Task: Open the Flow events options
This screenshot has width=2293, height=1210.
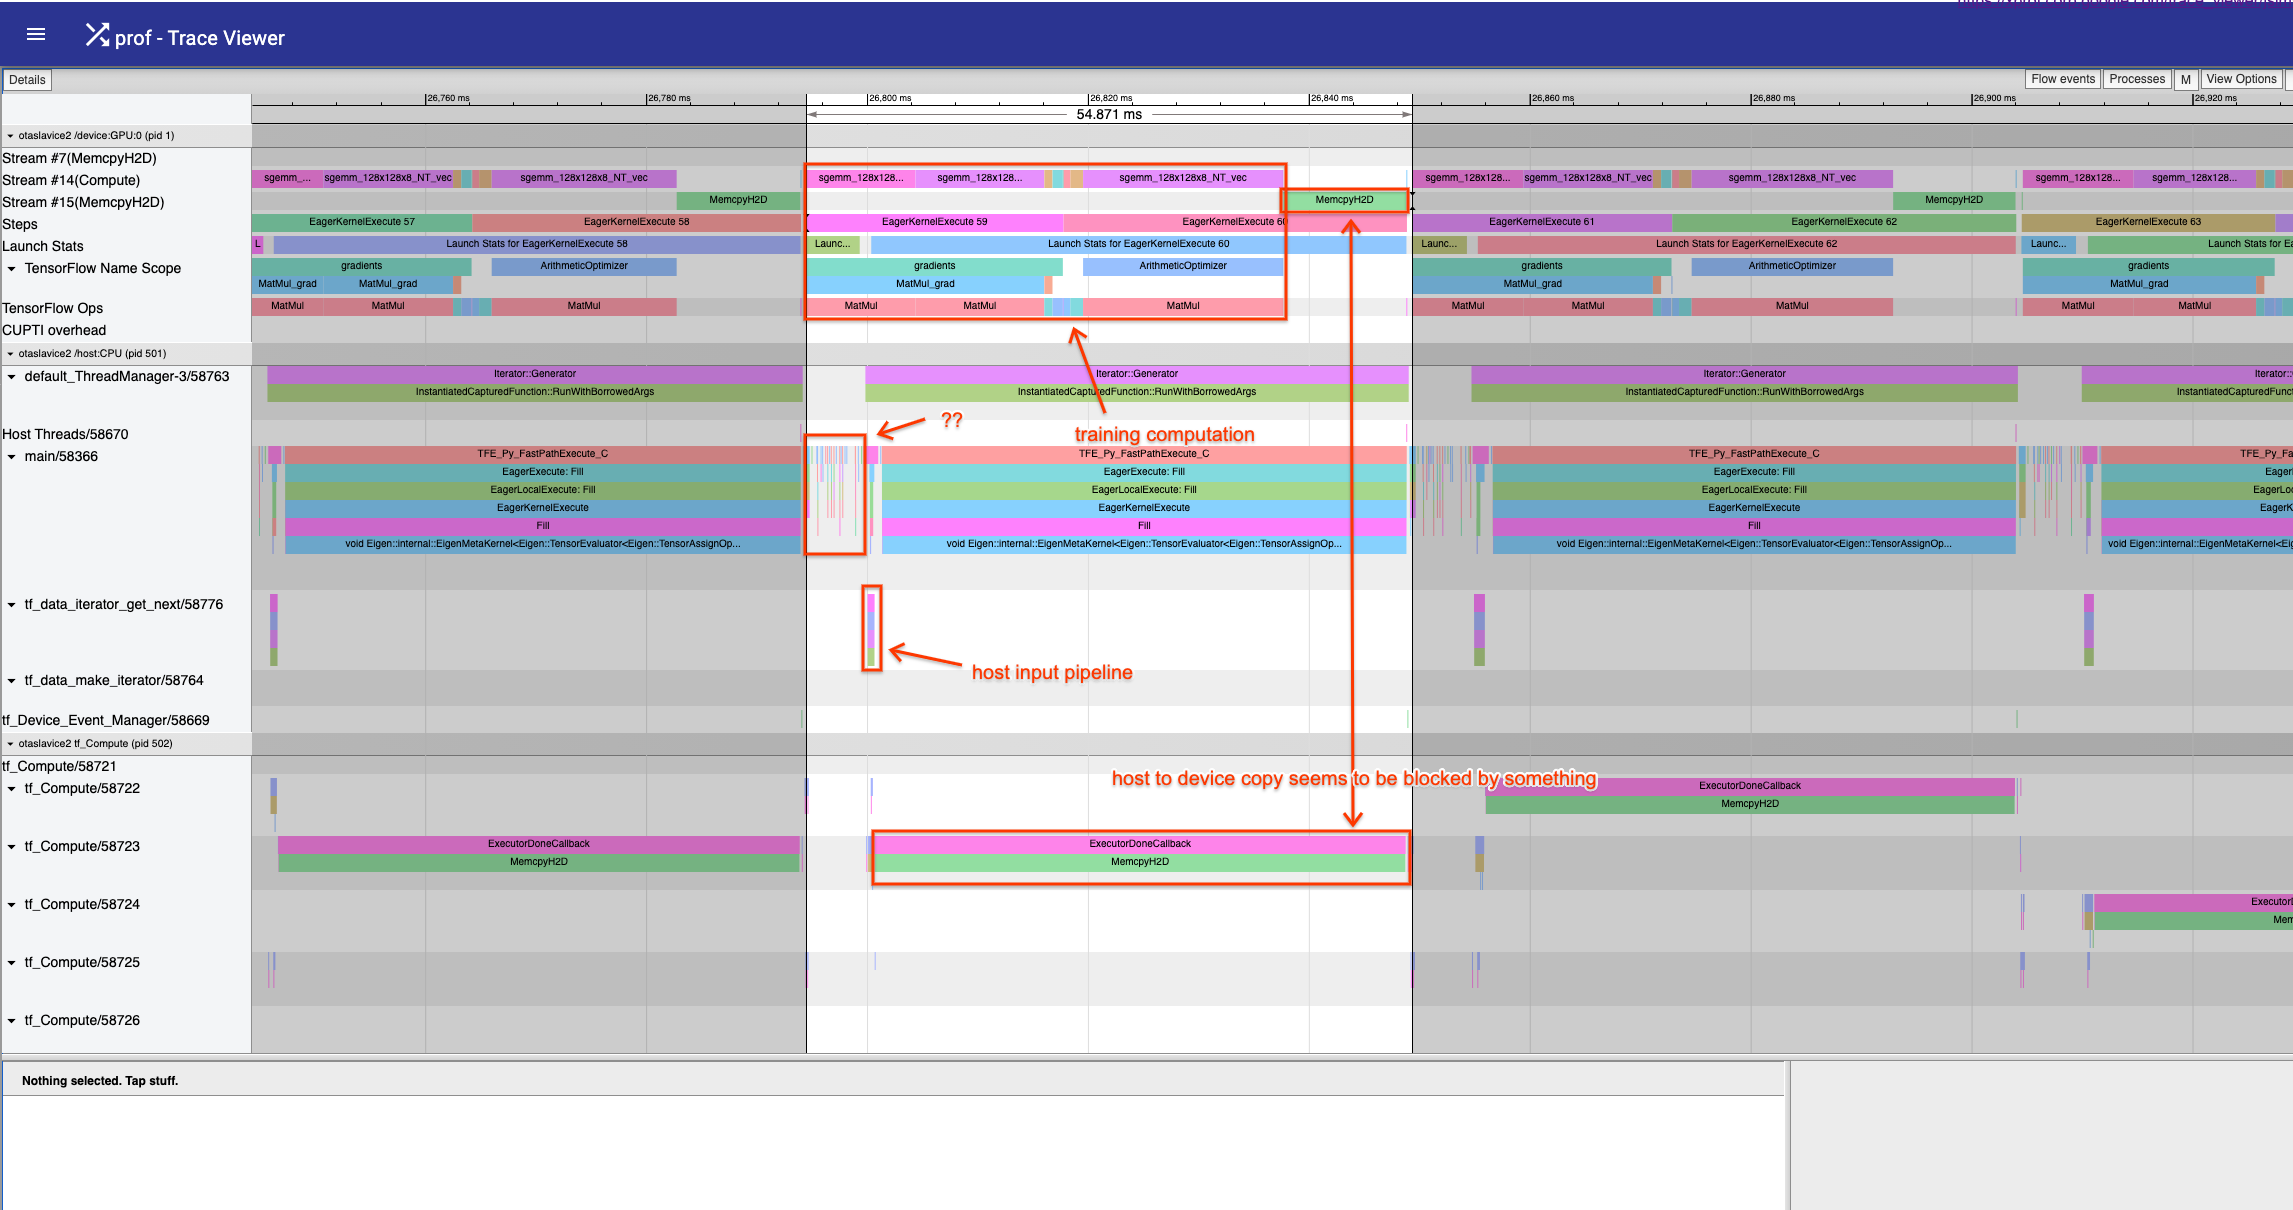Action: click(x=2062, y=78)
